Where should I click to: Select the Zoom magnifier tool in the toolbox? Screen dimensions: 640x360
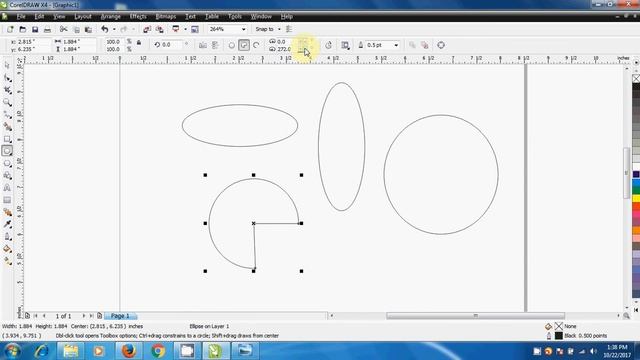pos(7,102)
